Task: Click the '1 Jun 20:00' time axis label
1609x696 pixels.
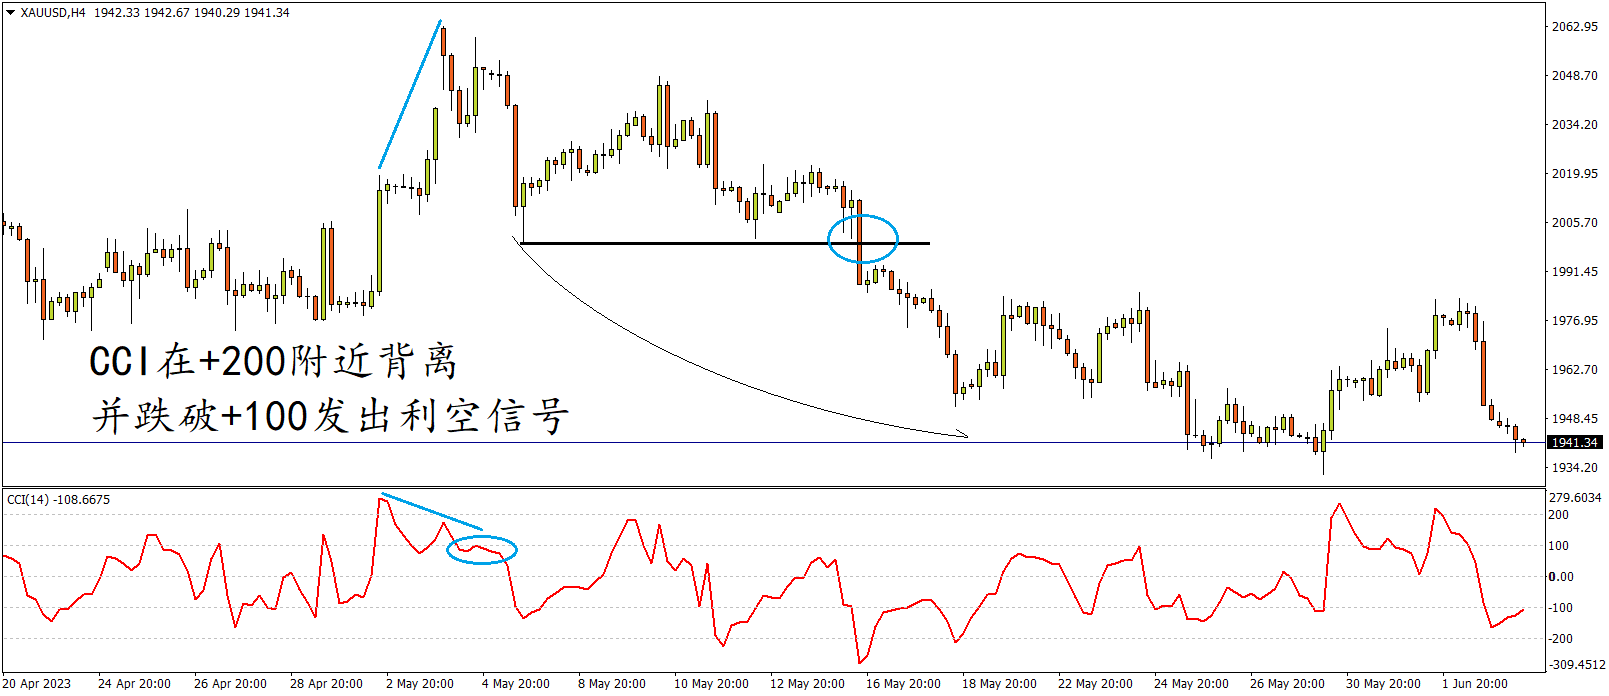Action: coord(1474,684)
